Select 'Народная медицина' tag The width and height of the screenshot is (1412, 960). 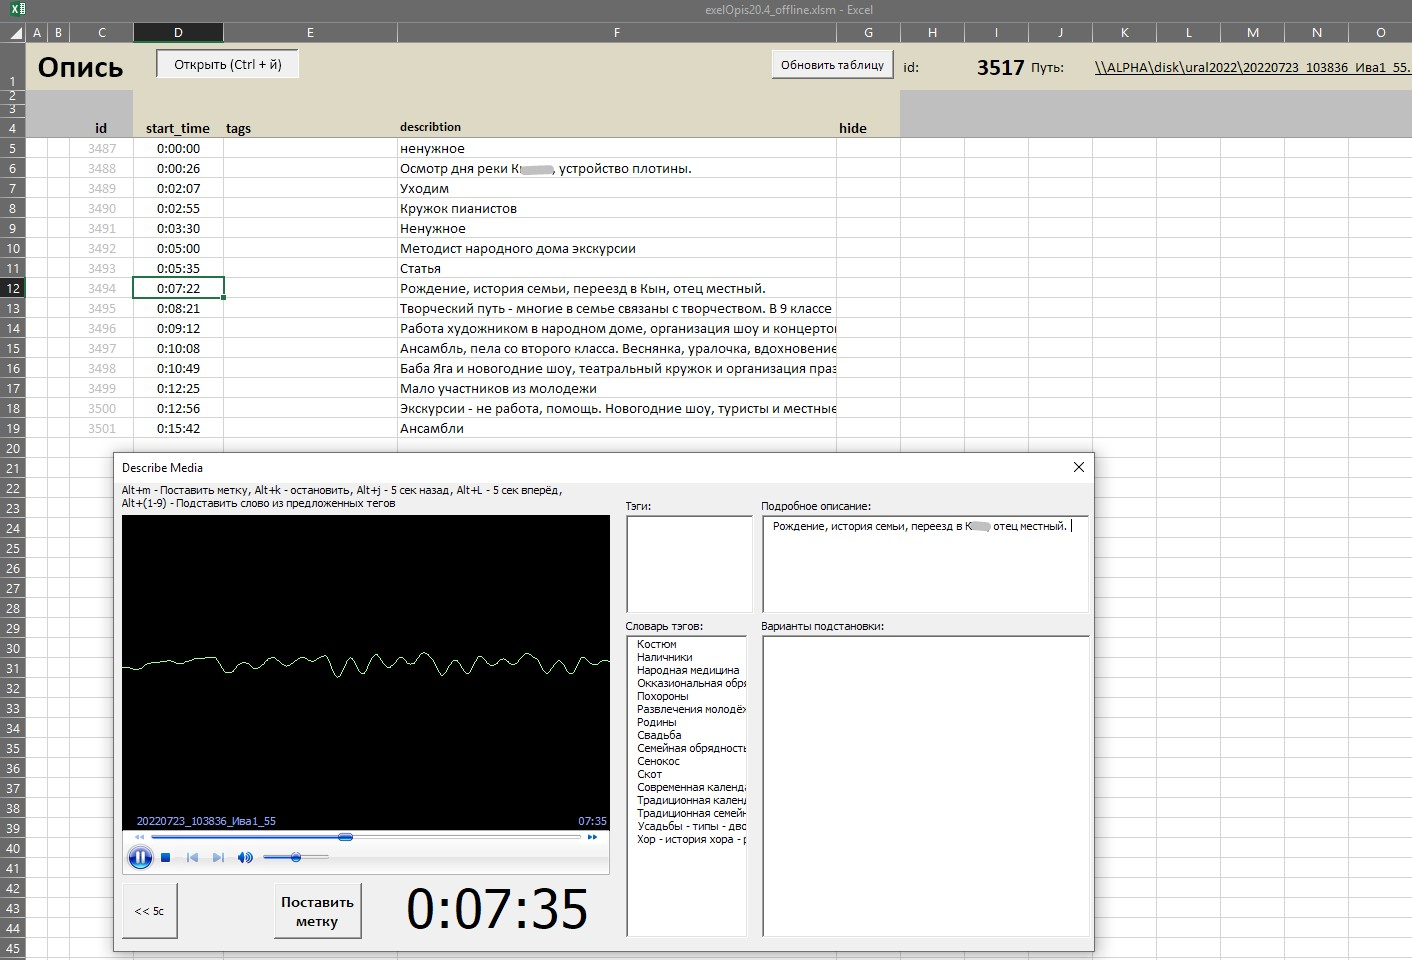[x=688, y=671]
